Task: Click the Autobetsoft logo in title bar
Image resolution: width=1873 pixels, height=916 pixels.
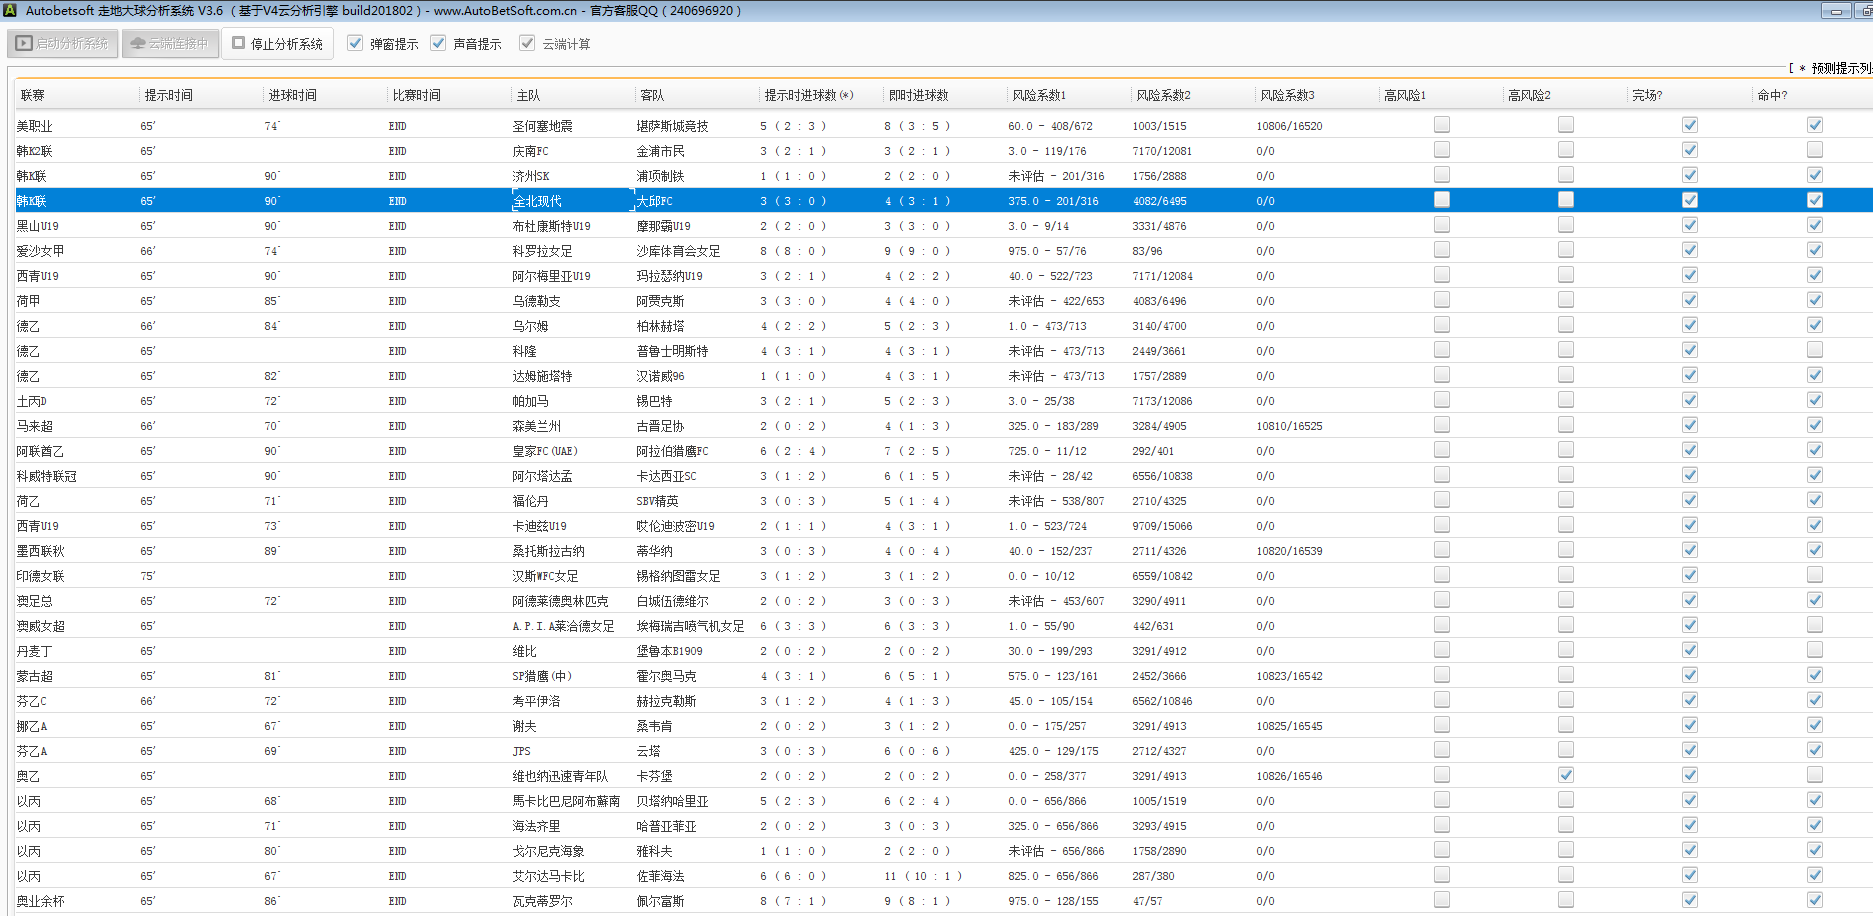Action: click(11, 11)
